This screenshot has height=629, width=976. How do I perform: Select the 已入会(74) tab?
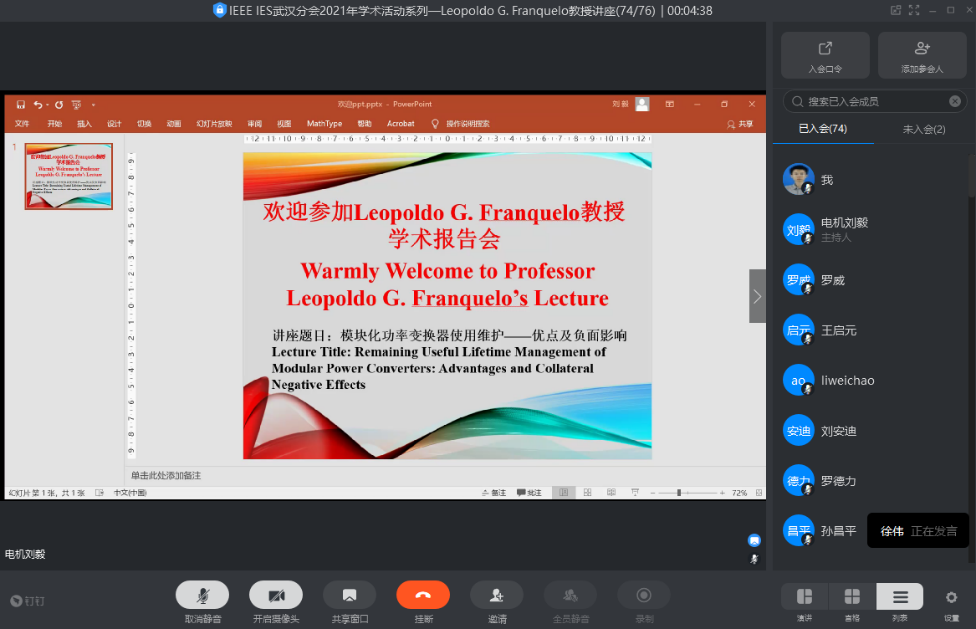point(823,129)
